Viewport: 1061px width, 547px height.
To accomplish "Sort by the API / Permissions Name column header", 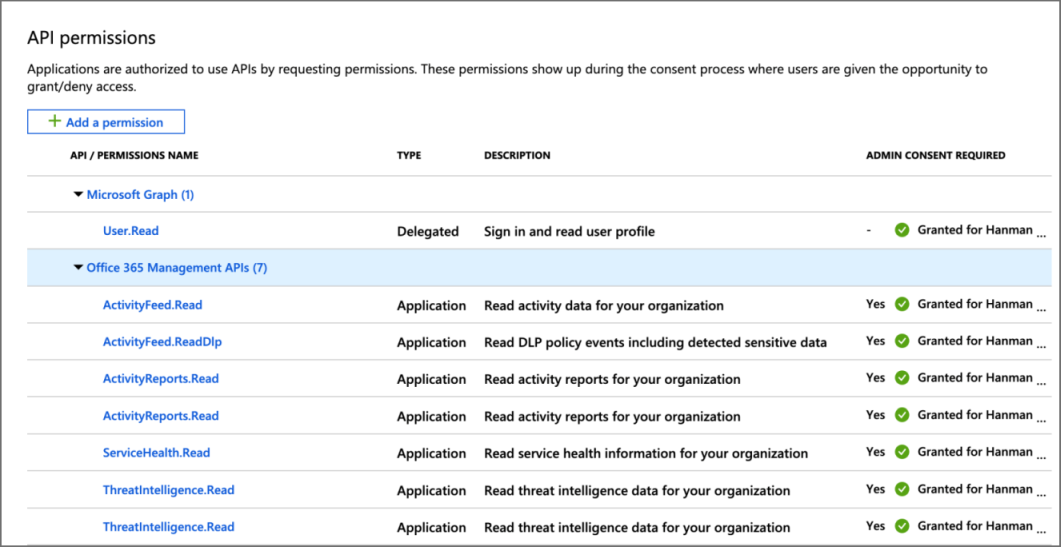I will pos(134,156).
